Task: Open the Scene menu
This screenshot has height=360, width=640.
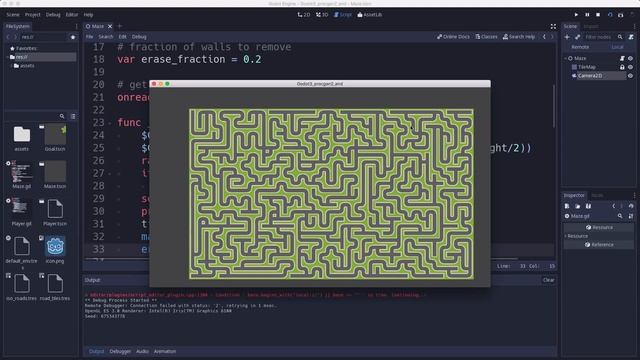Action: click(x=13, y=15)
